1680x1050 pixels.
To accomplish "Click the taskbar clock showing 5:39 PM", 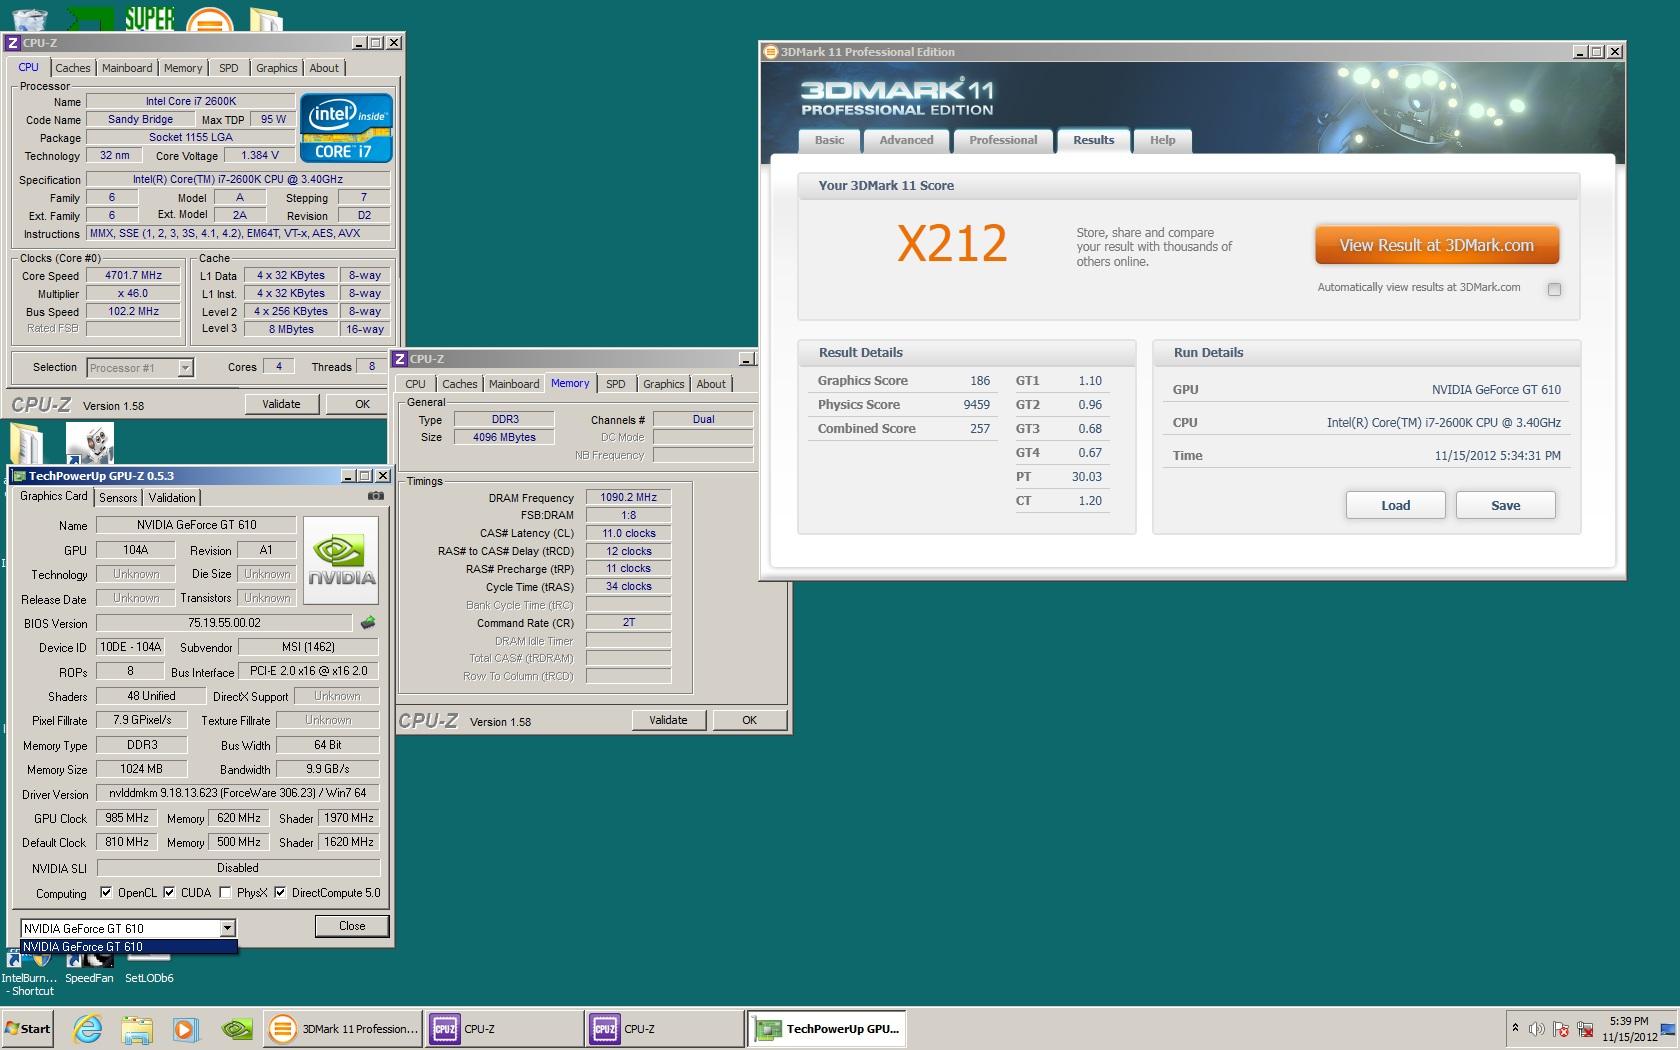I will pos(1629,1029).
